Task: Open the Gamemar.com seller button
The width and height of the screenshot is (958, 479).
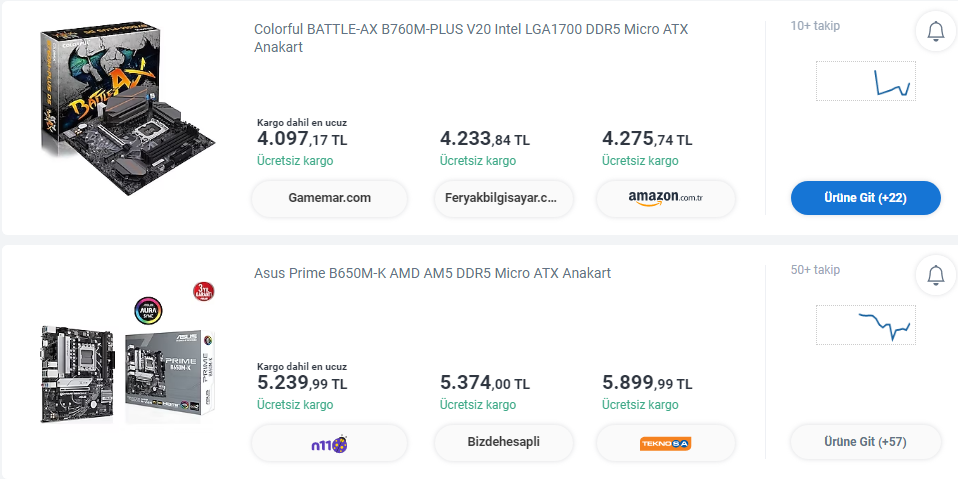Action: 329,198
